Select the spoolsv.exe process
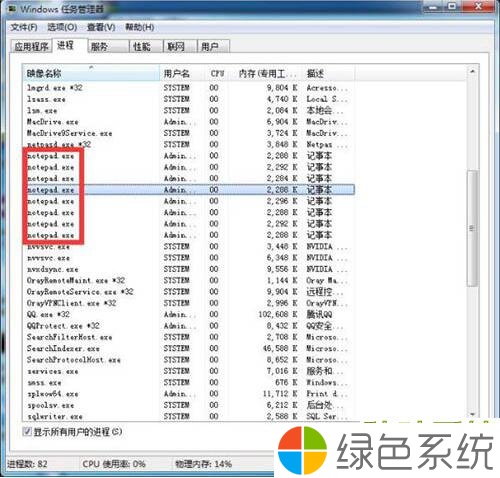Image resolution: width=500 pixels, height=478 pixels. click(188, 405)
